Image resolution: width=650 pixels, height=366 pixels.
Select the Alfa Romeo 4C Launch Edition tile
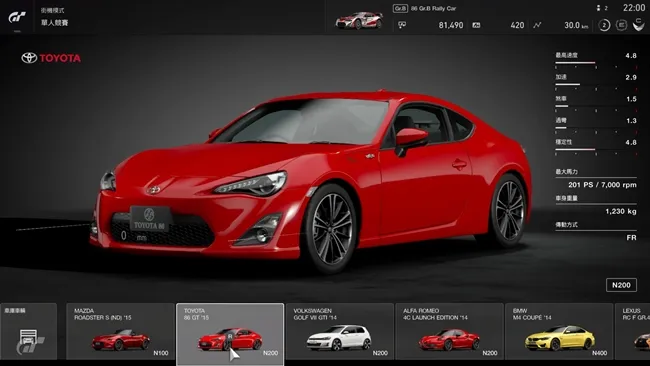click(449, 331)
